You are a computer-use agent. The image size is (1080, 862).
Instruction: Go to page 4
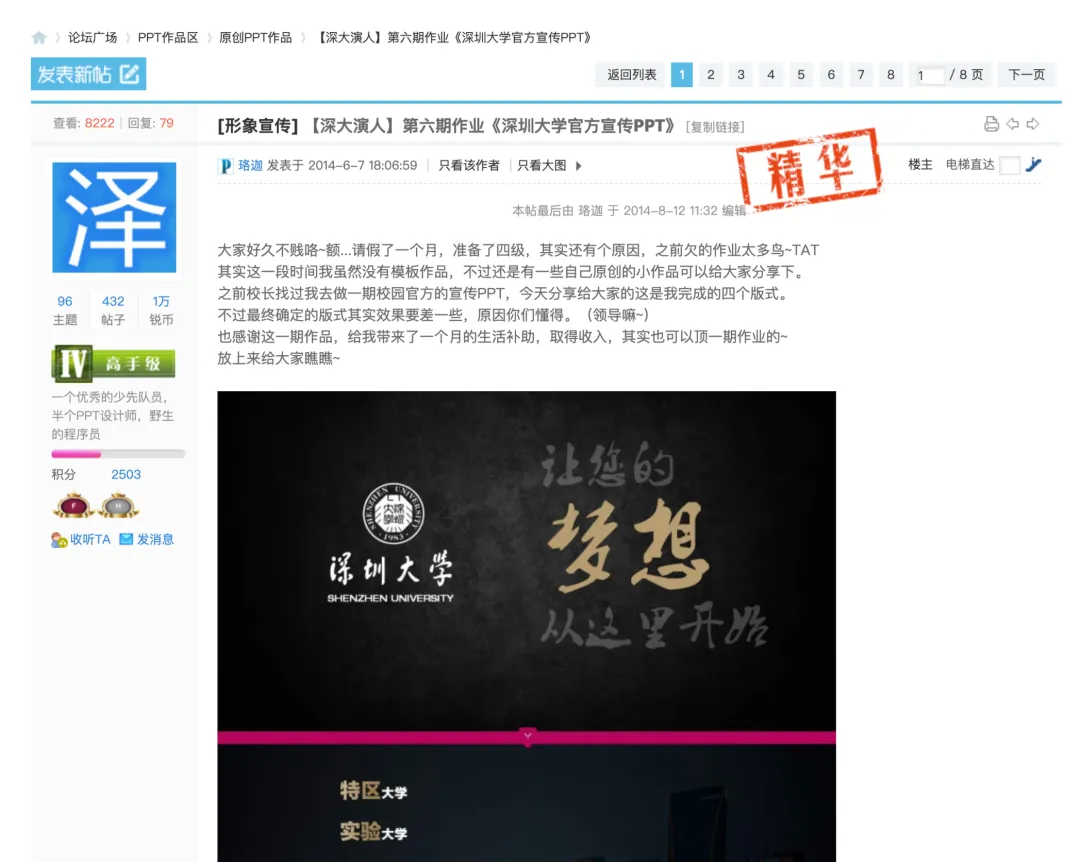point(771,74)
